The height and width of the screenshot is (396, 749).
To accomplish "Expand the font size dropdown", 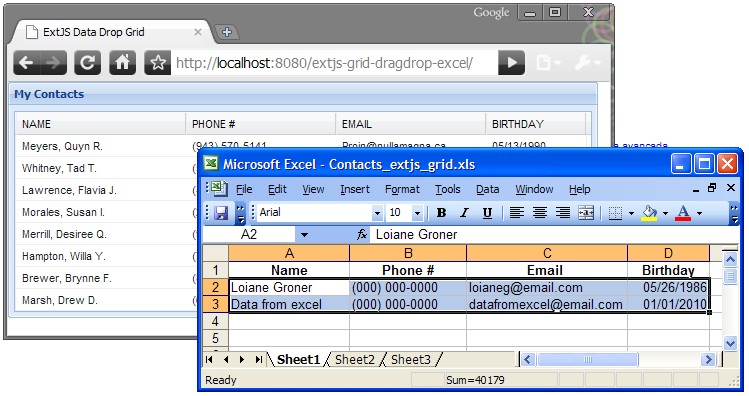I will 417,213.
